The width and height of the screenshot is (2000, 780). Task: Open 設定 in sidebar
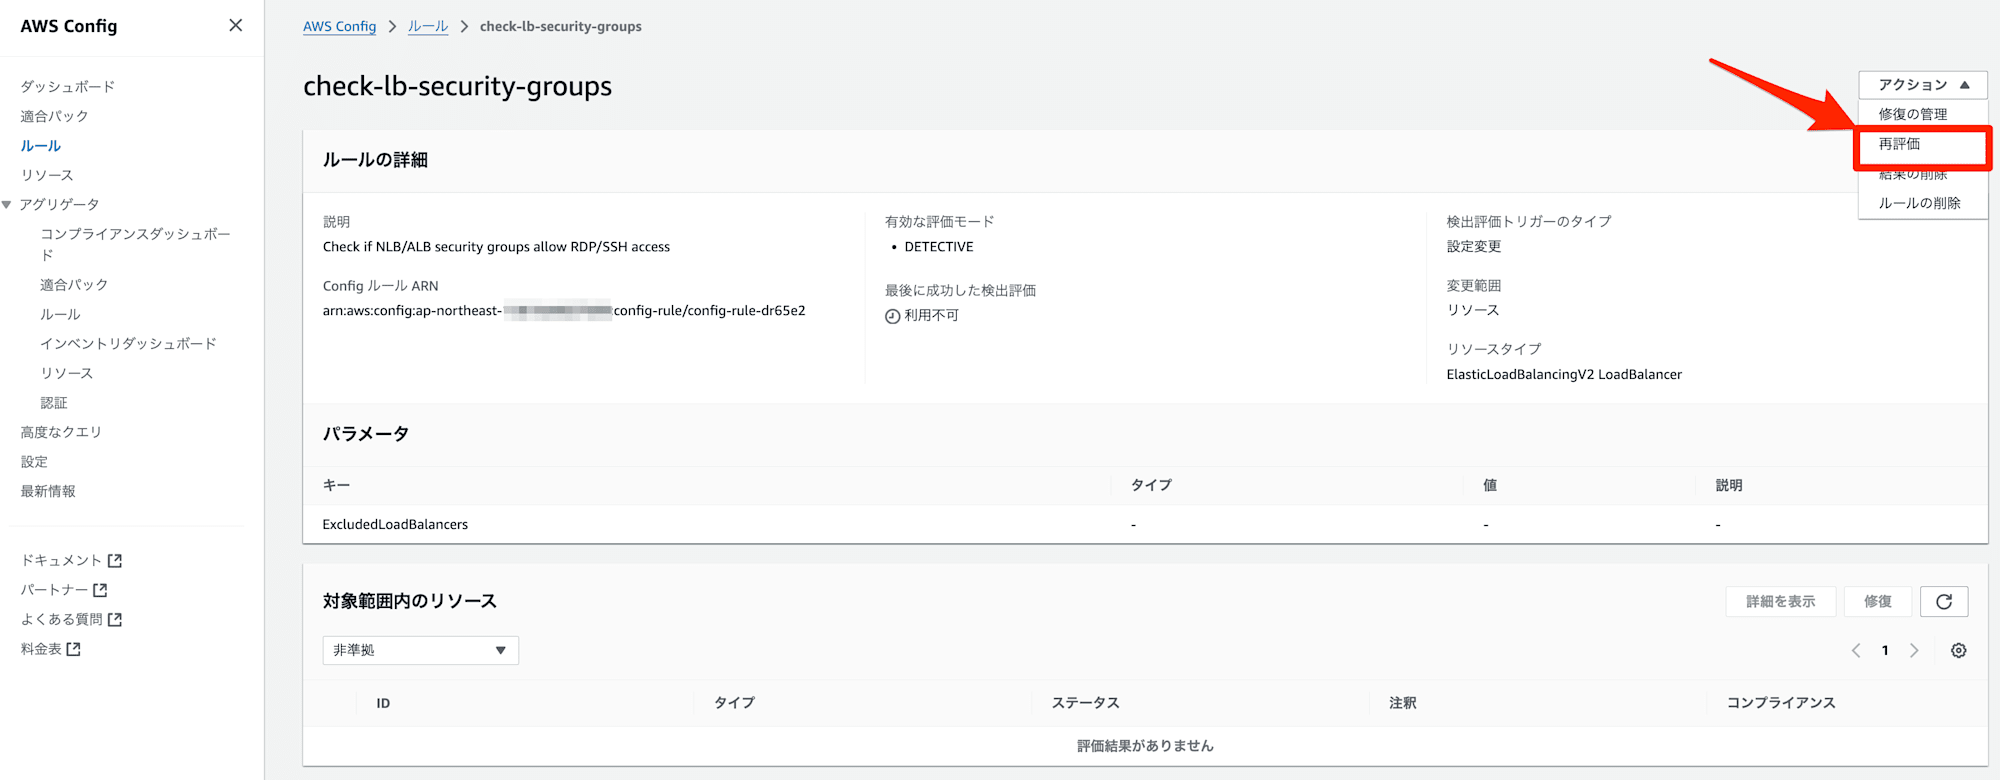point(34,462)
